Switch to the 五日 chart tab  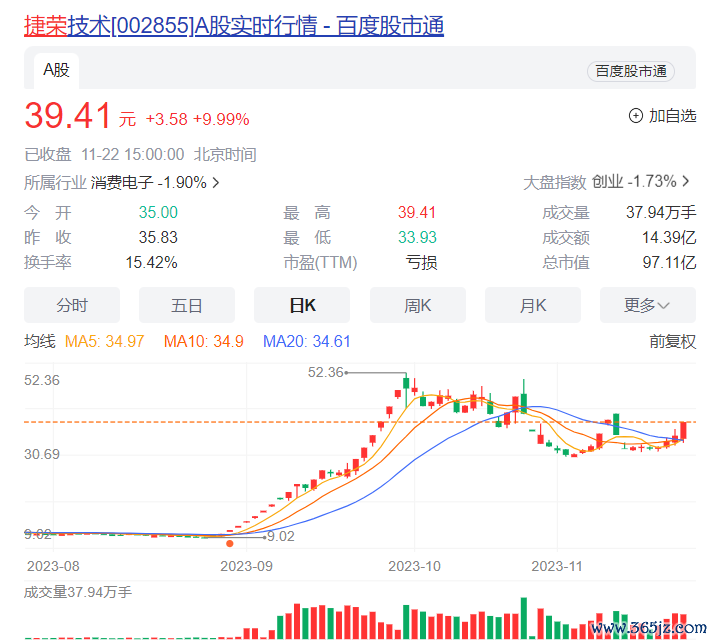click(x=187, y=305)
